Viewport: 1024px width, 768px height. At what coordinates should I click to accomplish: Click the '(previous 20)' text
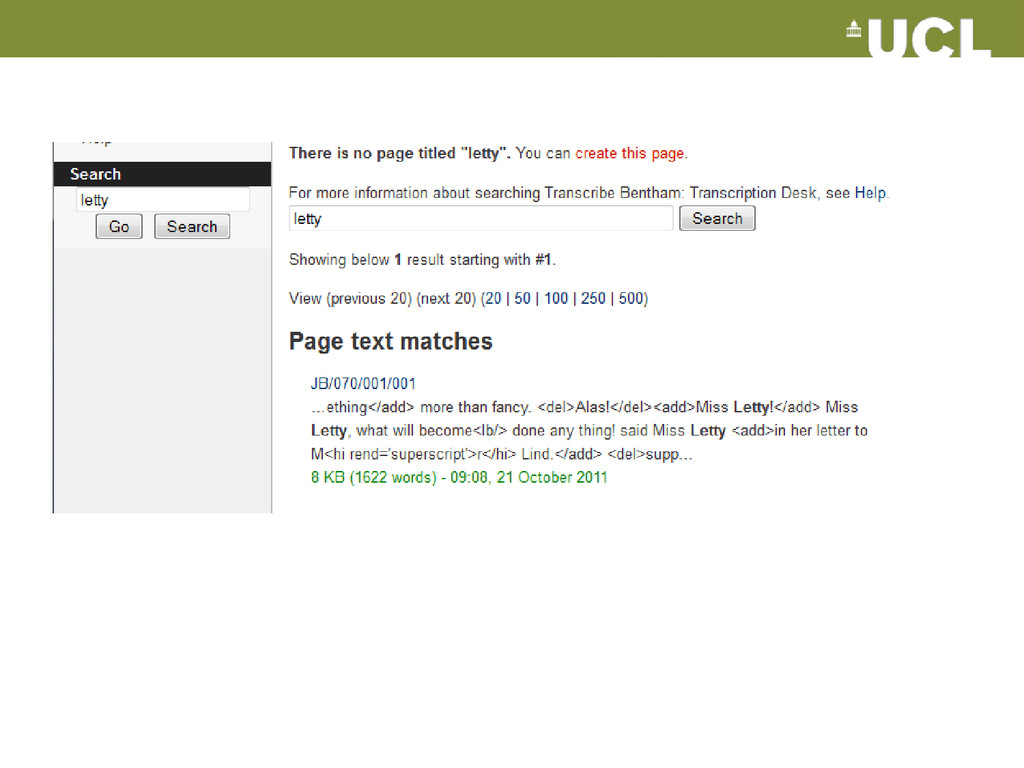click(x=369, y=298)
